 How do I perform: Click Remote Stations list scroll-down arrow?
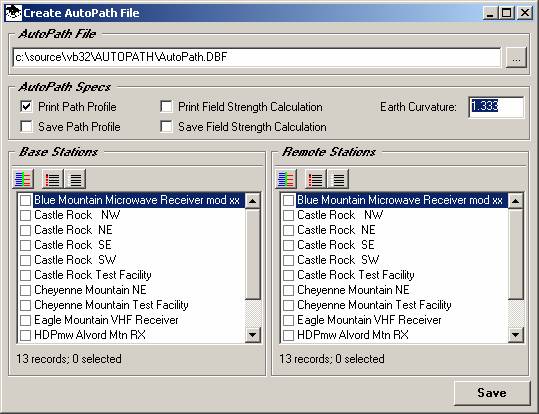click(x=516, y=335)
